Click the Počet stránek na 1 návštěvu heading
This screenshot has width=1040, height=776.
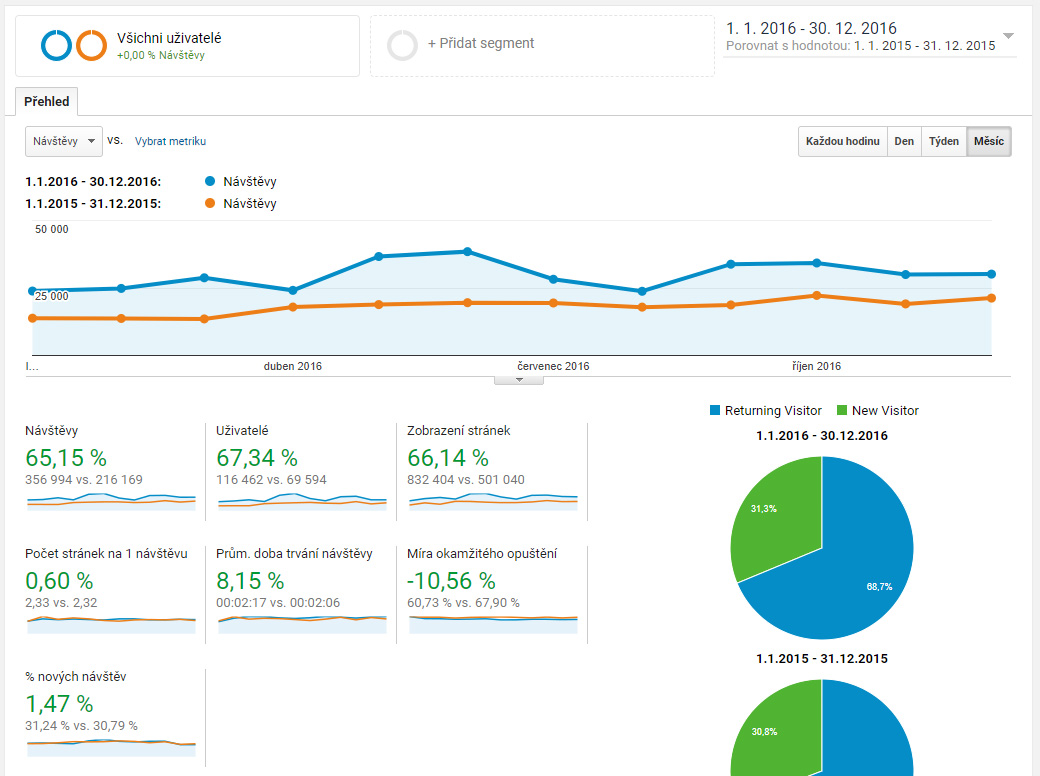(106, 553)
